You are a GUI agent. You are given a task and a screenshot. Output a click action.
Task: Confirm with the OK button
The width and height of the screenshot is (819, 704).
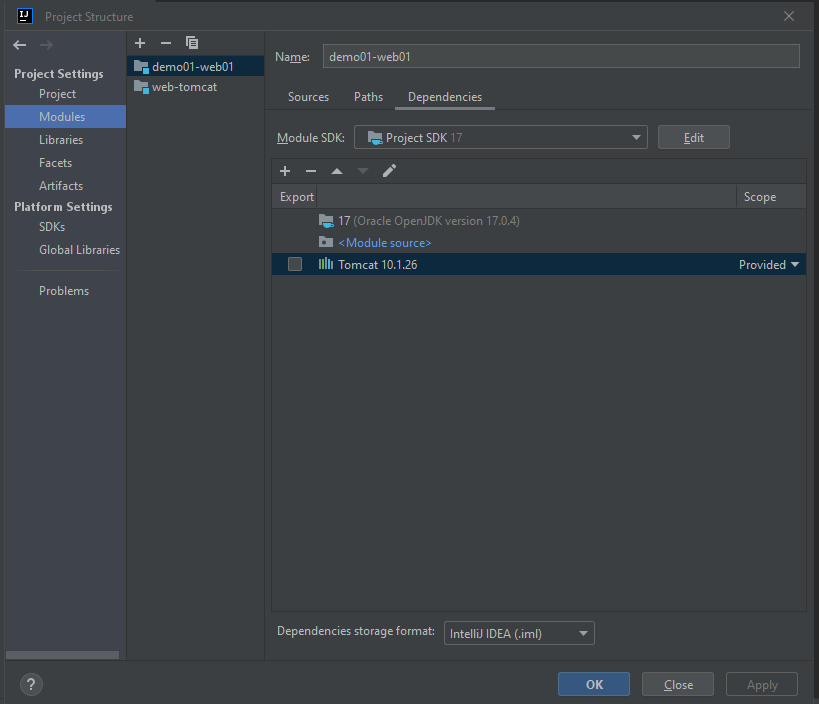pyautogui.click(x=594, y=684)
